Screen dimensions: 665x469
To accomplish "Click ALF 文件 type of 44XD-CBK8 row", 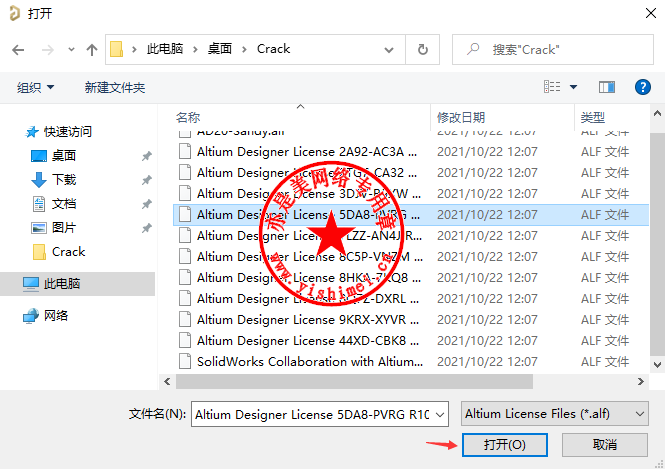I will [x=605, y=341].
